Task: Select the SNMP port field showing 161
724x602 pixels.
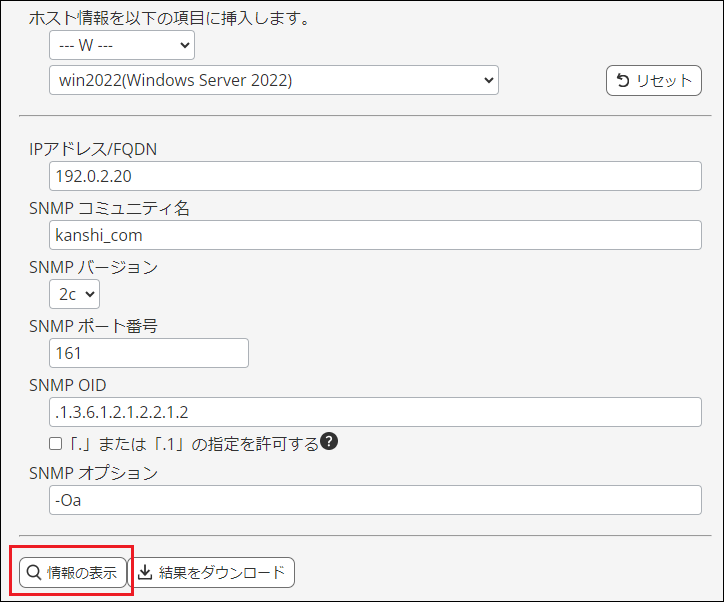Action: pyautogui.click(x=148, y=353)
